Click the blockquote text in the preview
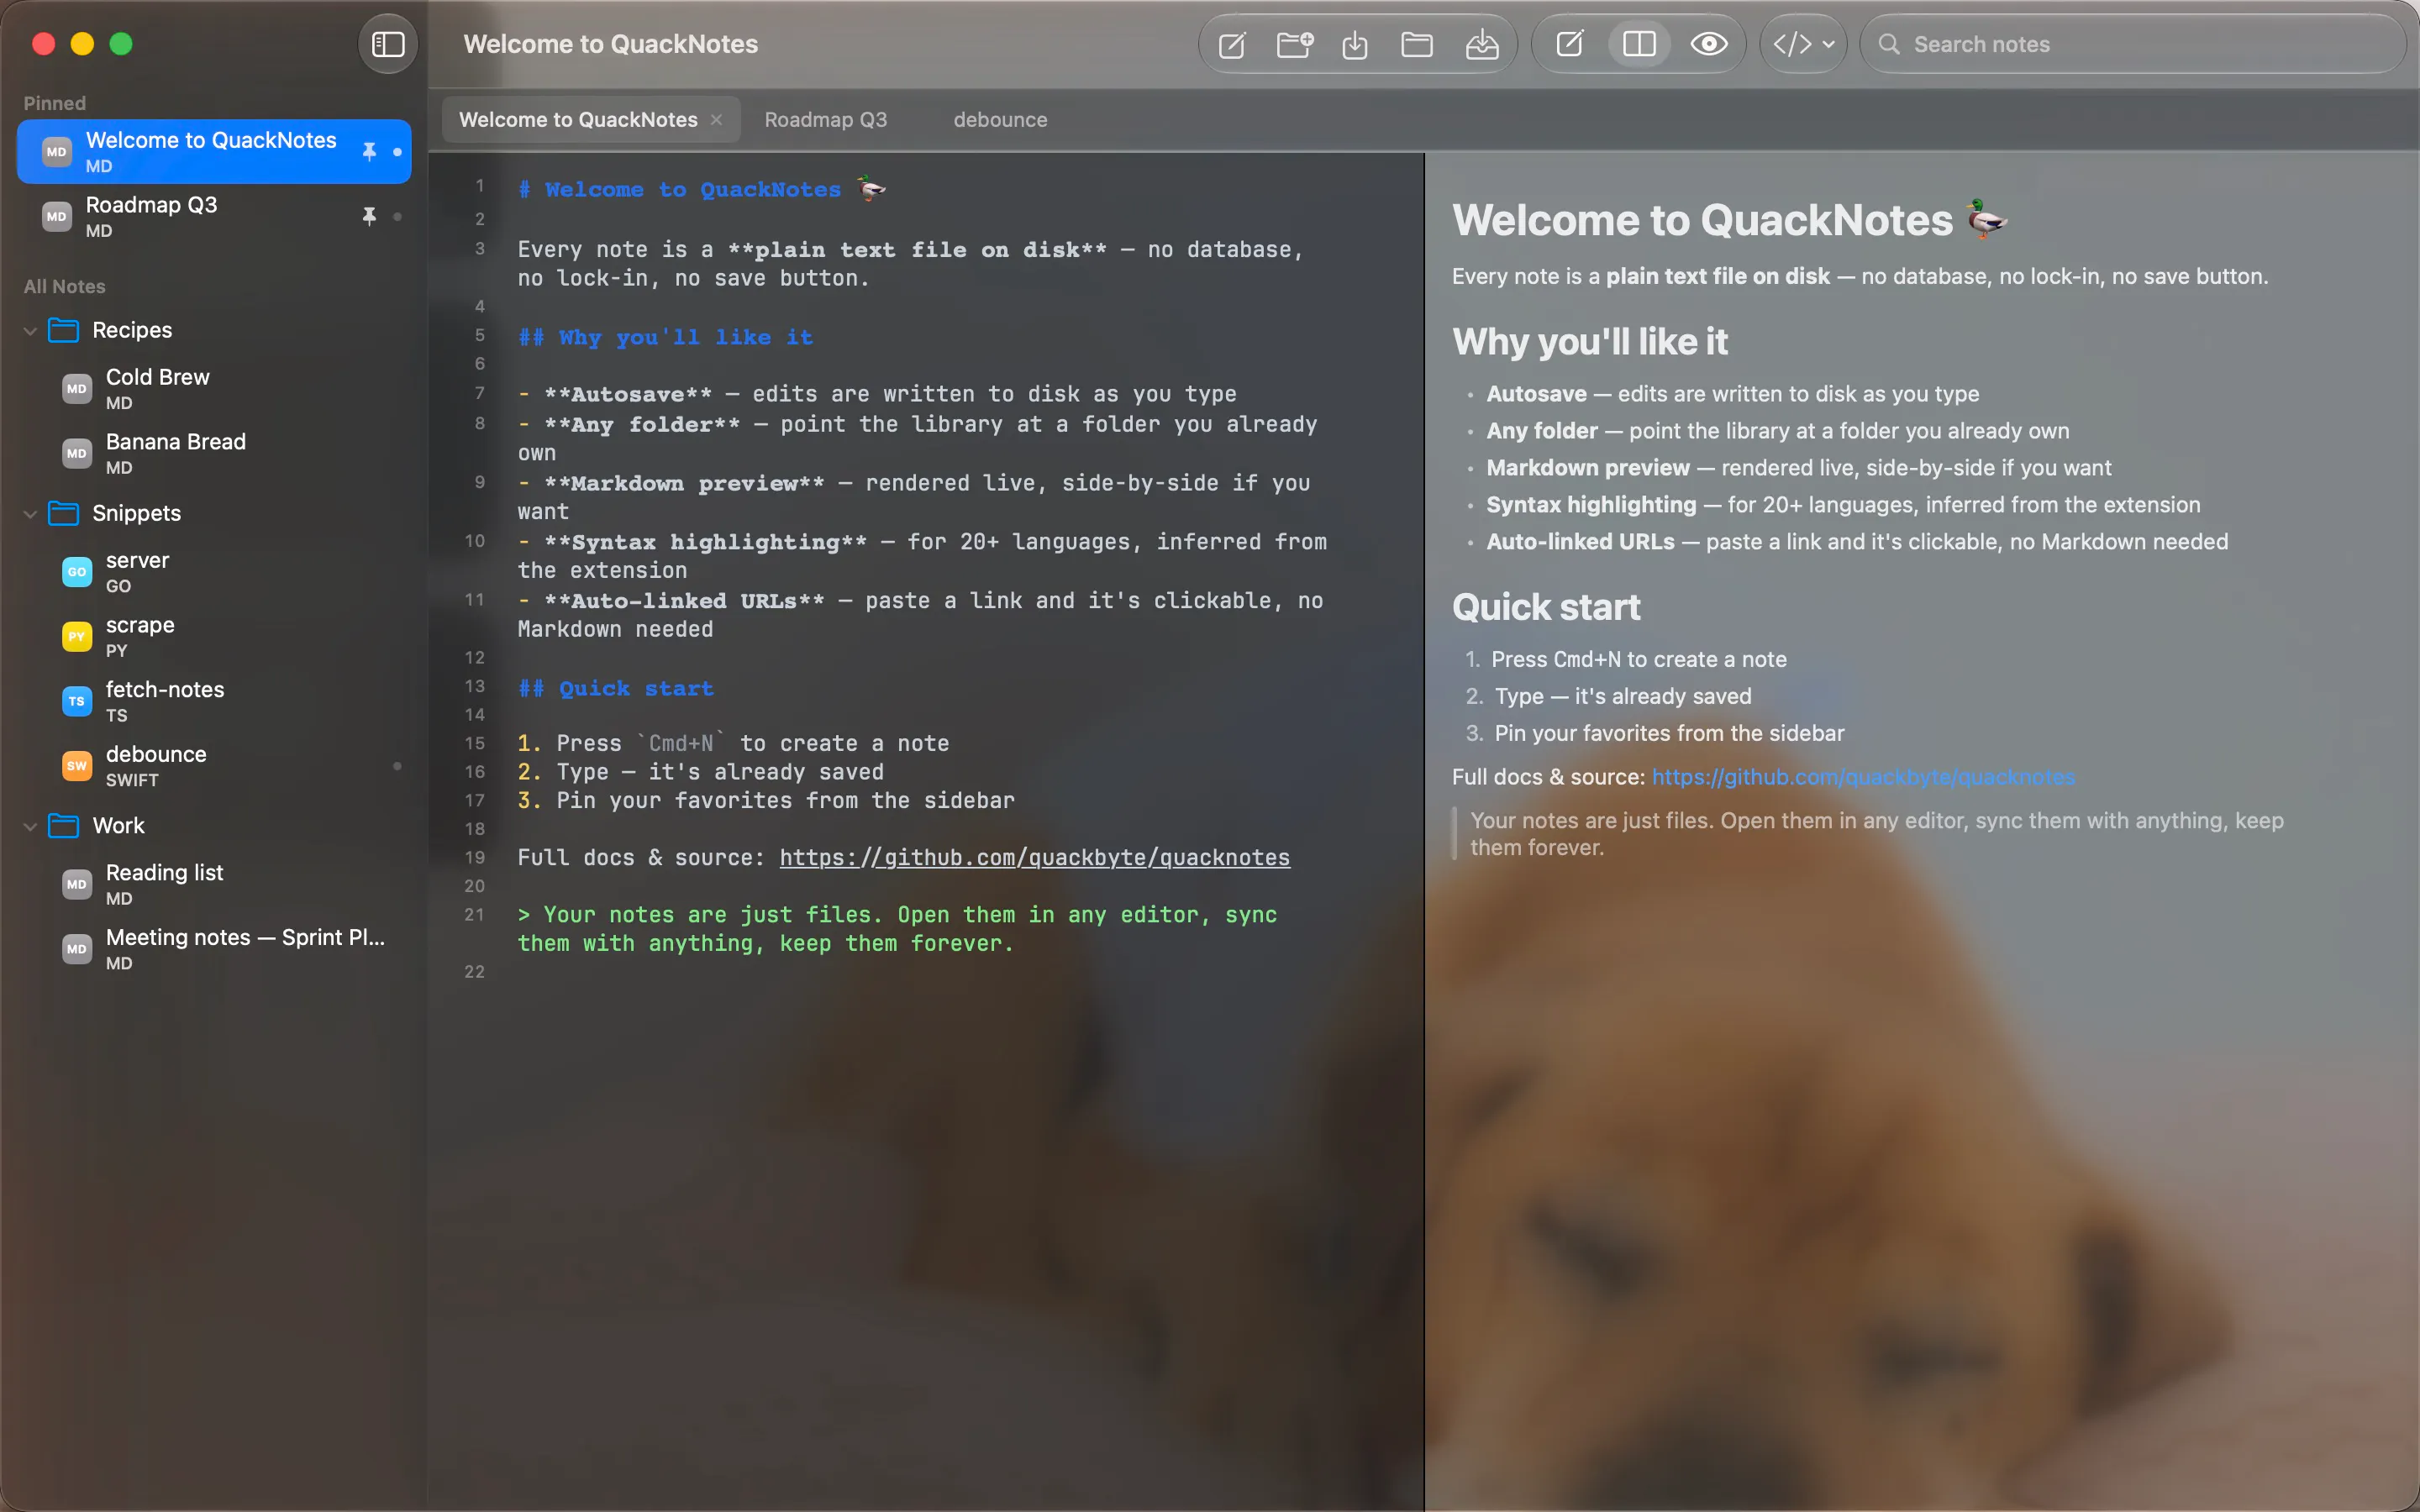The height and width of the screenshot is (1512, 2420). [1877, 834]
